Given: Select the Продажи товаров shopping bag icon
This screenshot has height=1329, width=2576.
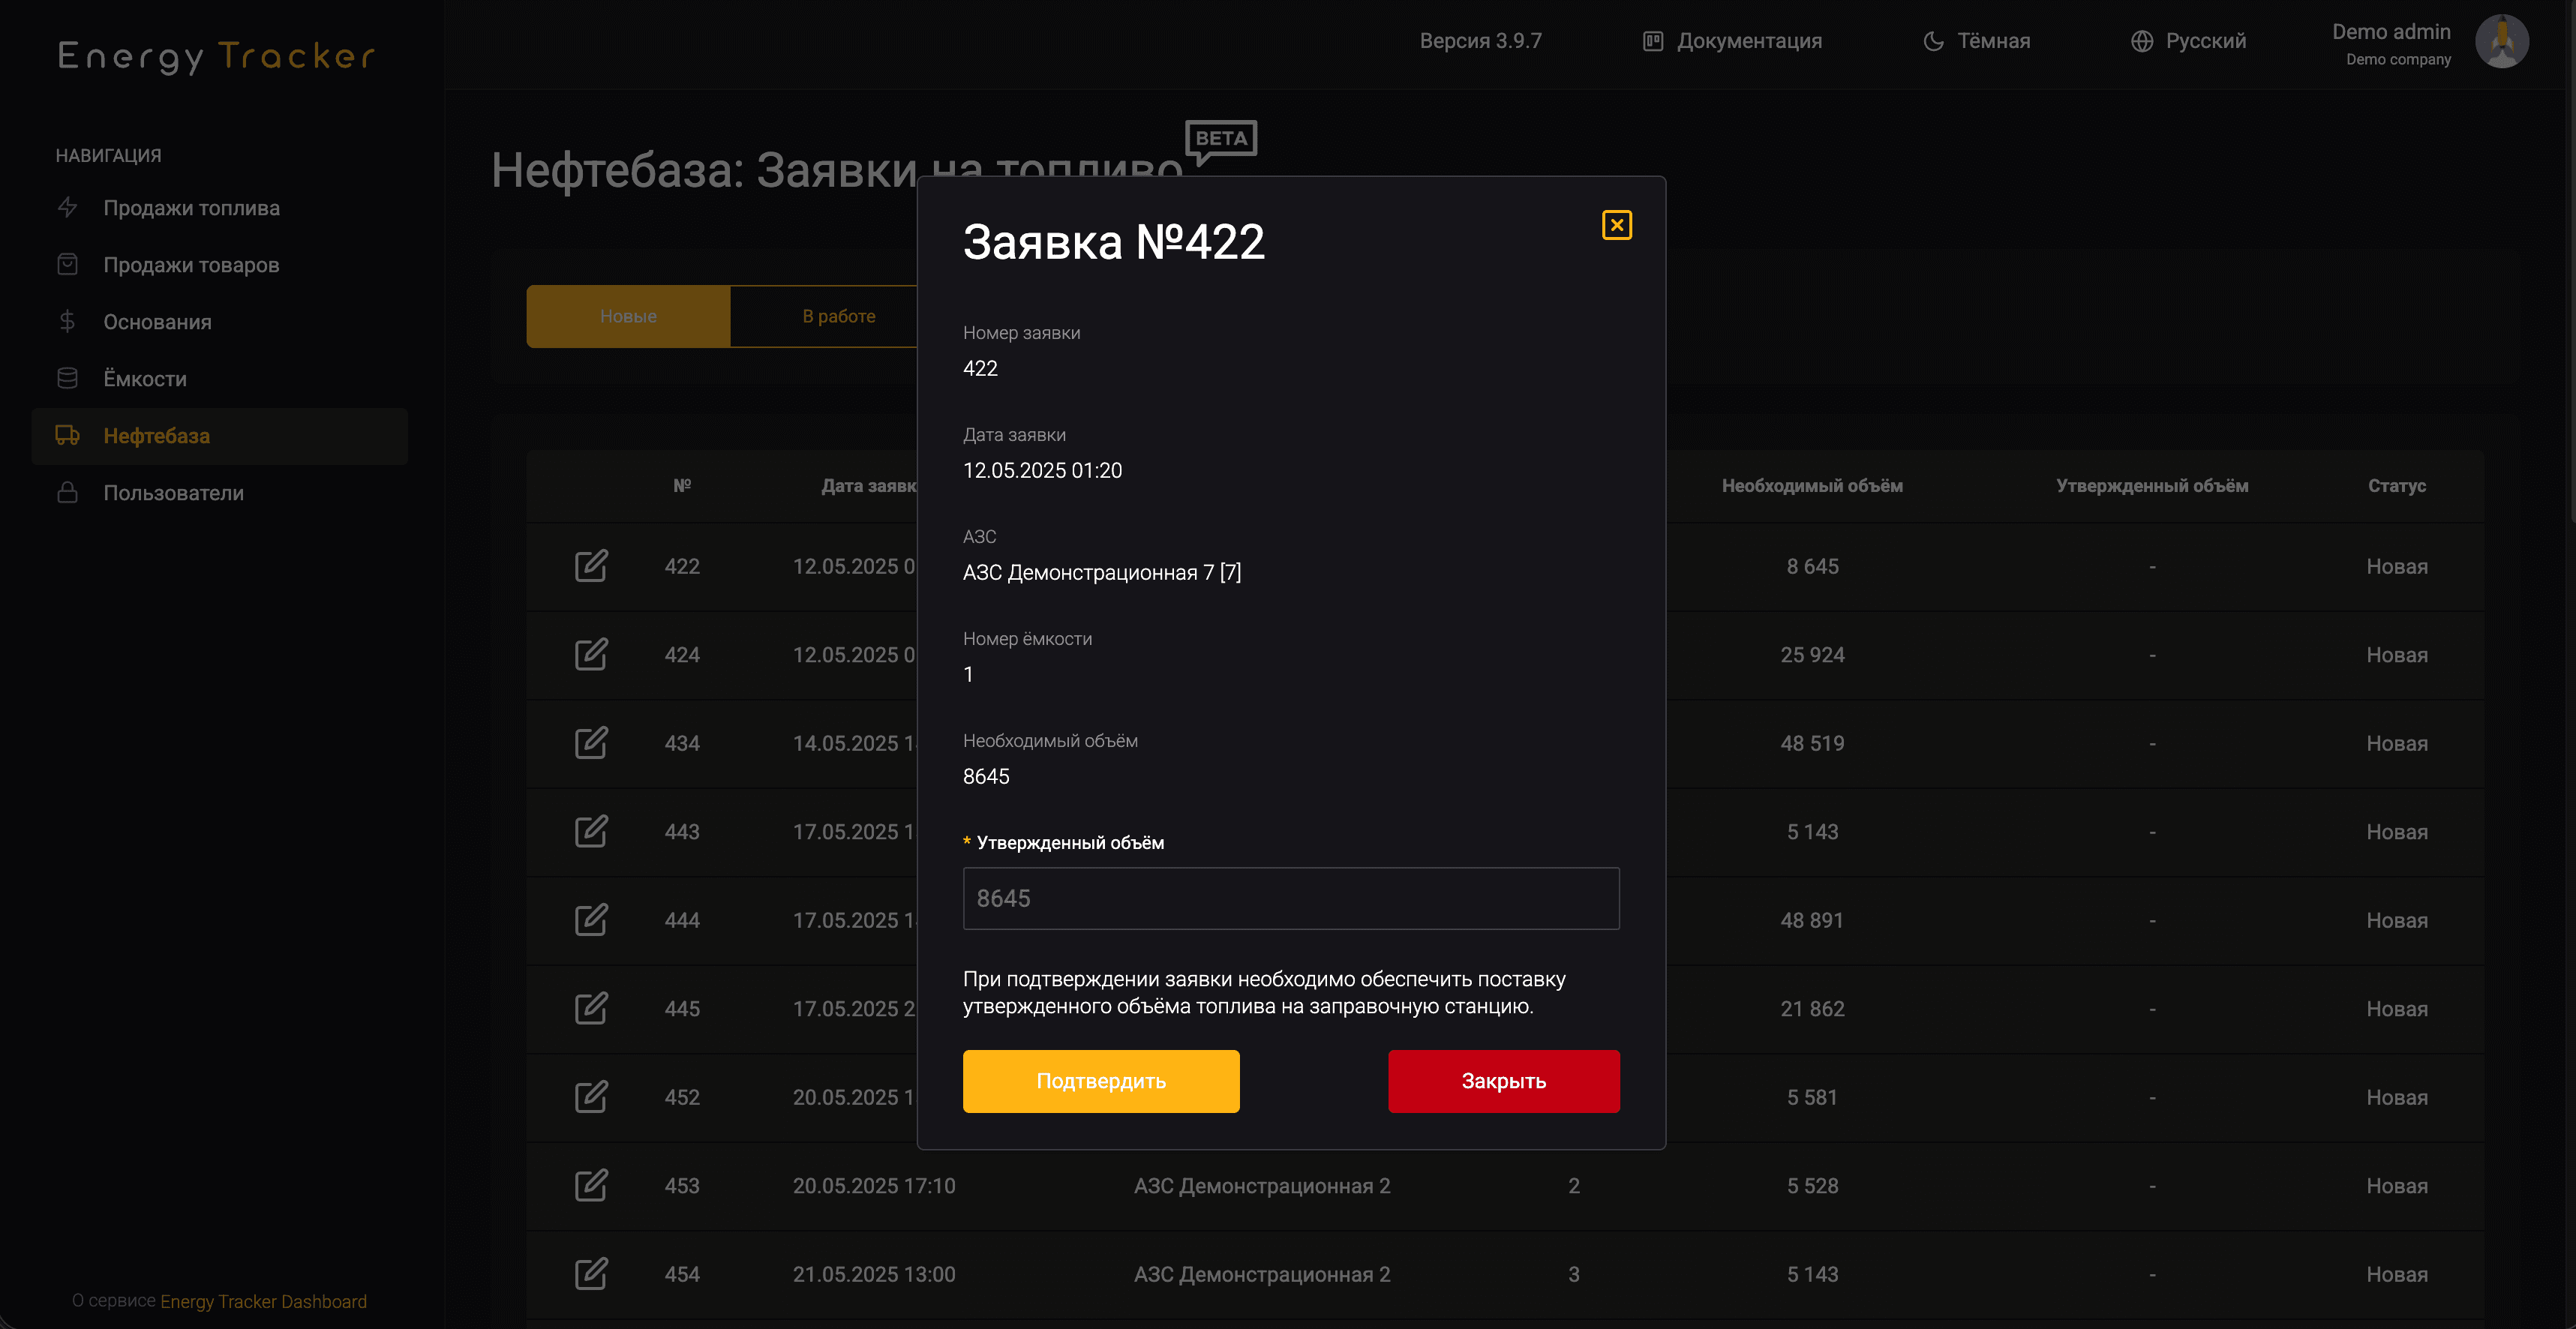Looking at the screenshot, I should pos(67,264).
